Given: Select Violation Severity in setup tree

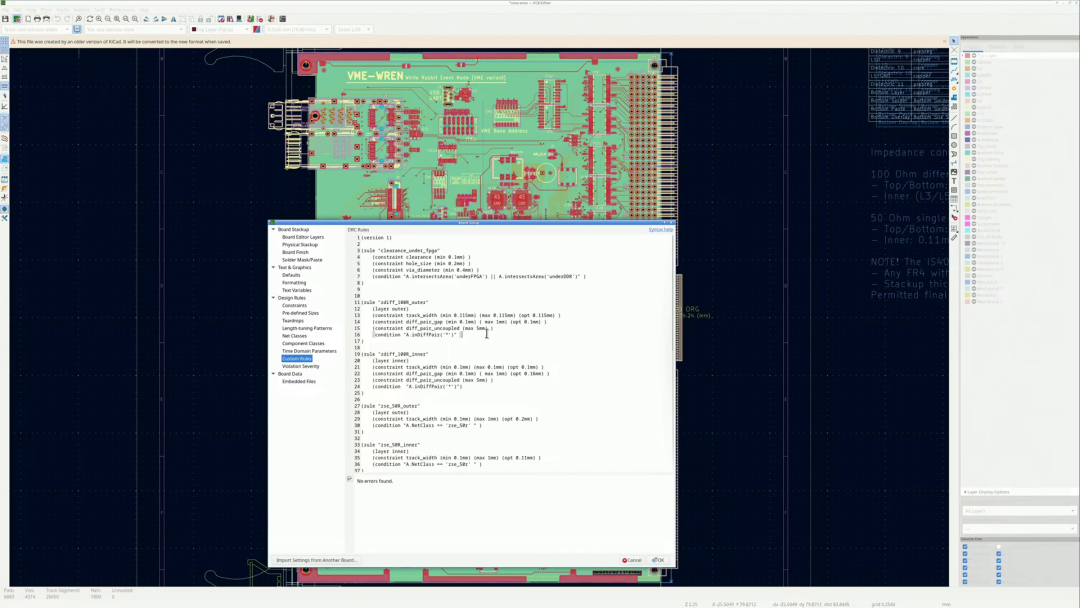Looking at the screenshot, I should pos(300,366).
